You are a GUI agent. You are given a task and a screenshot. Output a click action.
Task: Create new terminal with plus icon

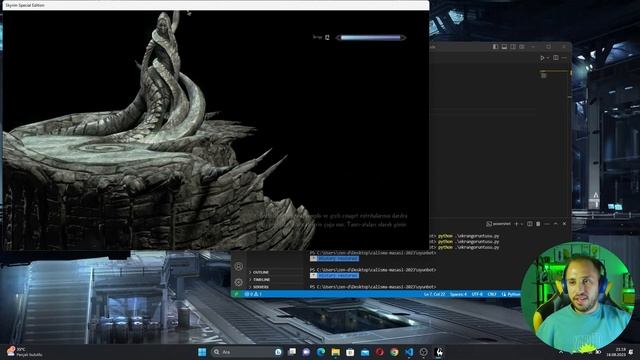[516, 224]
